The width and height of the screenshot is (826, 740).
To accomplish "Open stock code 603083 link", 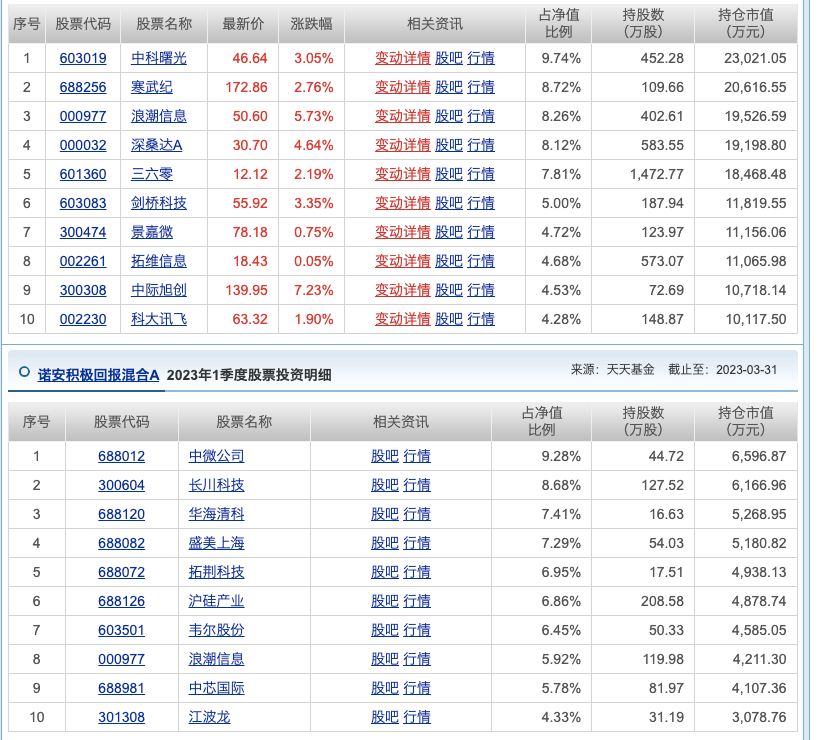I will pyautogui.click(x=83, y=203).
